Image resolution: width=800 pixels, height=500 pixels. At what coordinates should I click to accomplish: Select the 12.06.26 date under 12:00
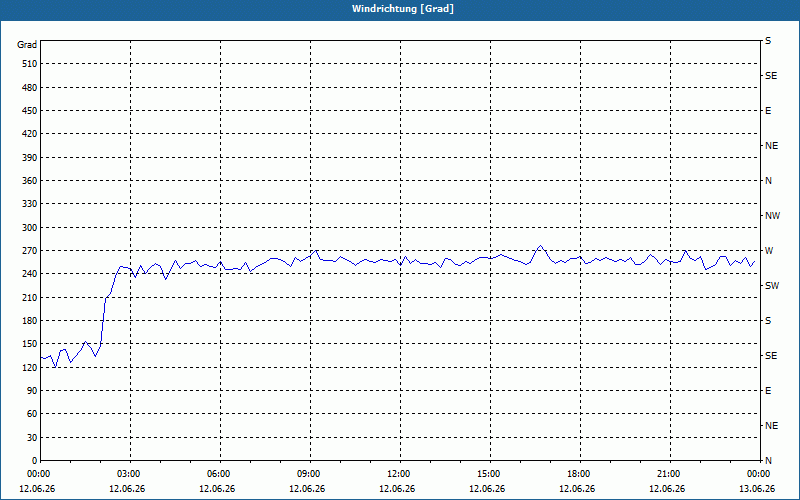(397, 489)
